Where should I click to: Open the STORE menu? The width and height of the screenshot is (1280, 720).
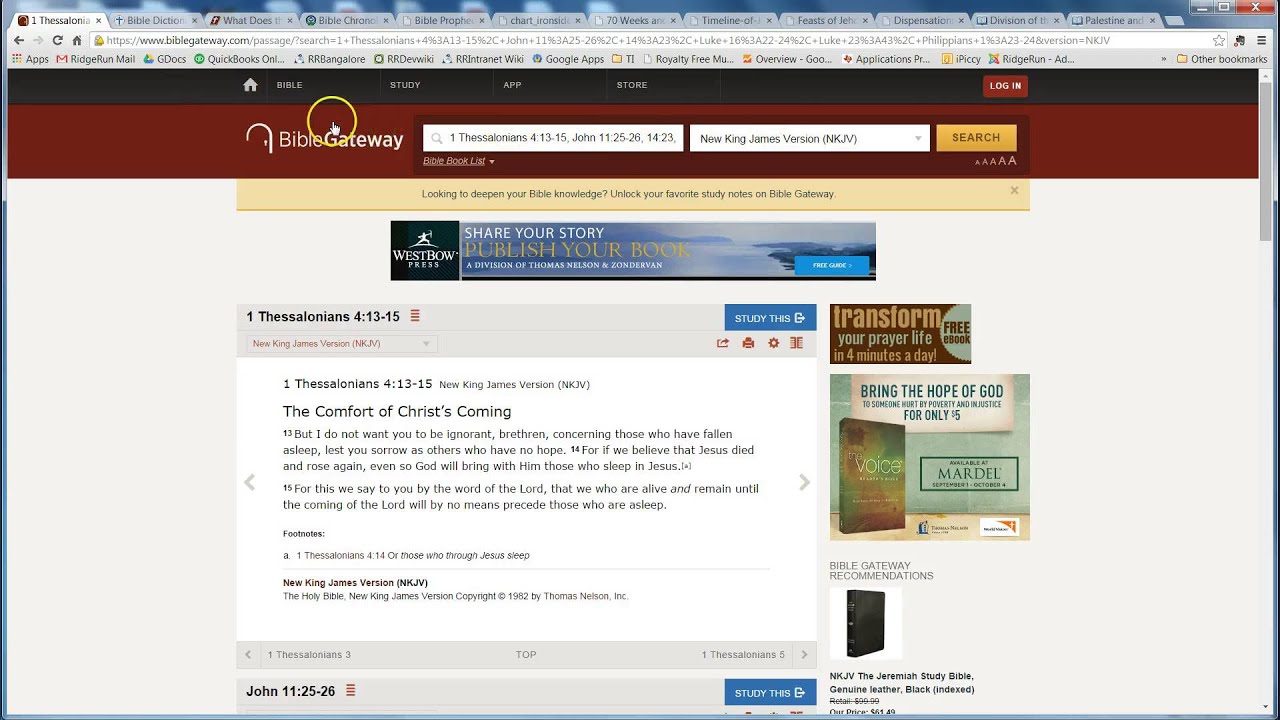click(632, 85)
